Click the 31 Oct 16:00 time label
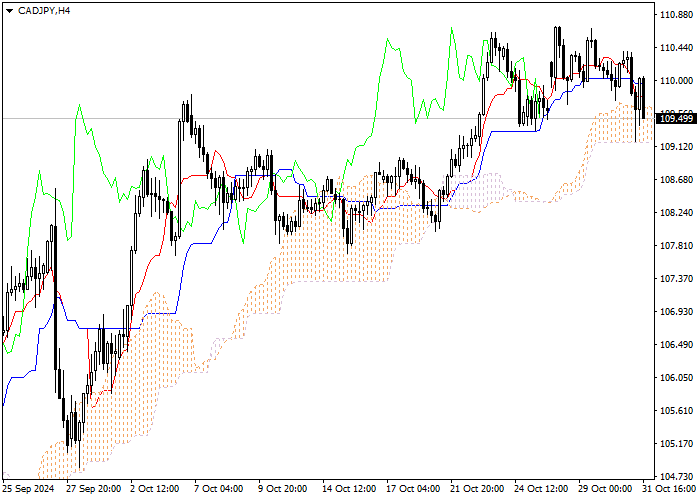Image resolution: width=700 pixels, height=500 pixels. (x=670, y=489)
